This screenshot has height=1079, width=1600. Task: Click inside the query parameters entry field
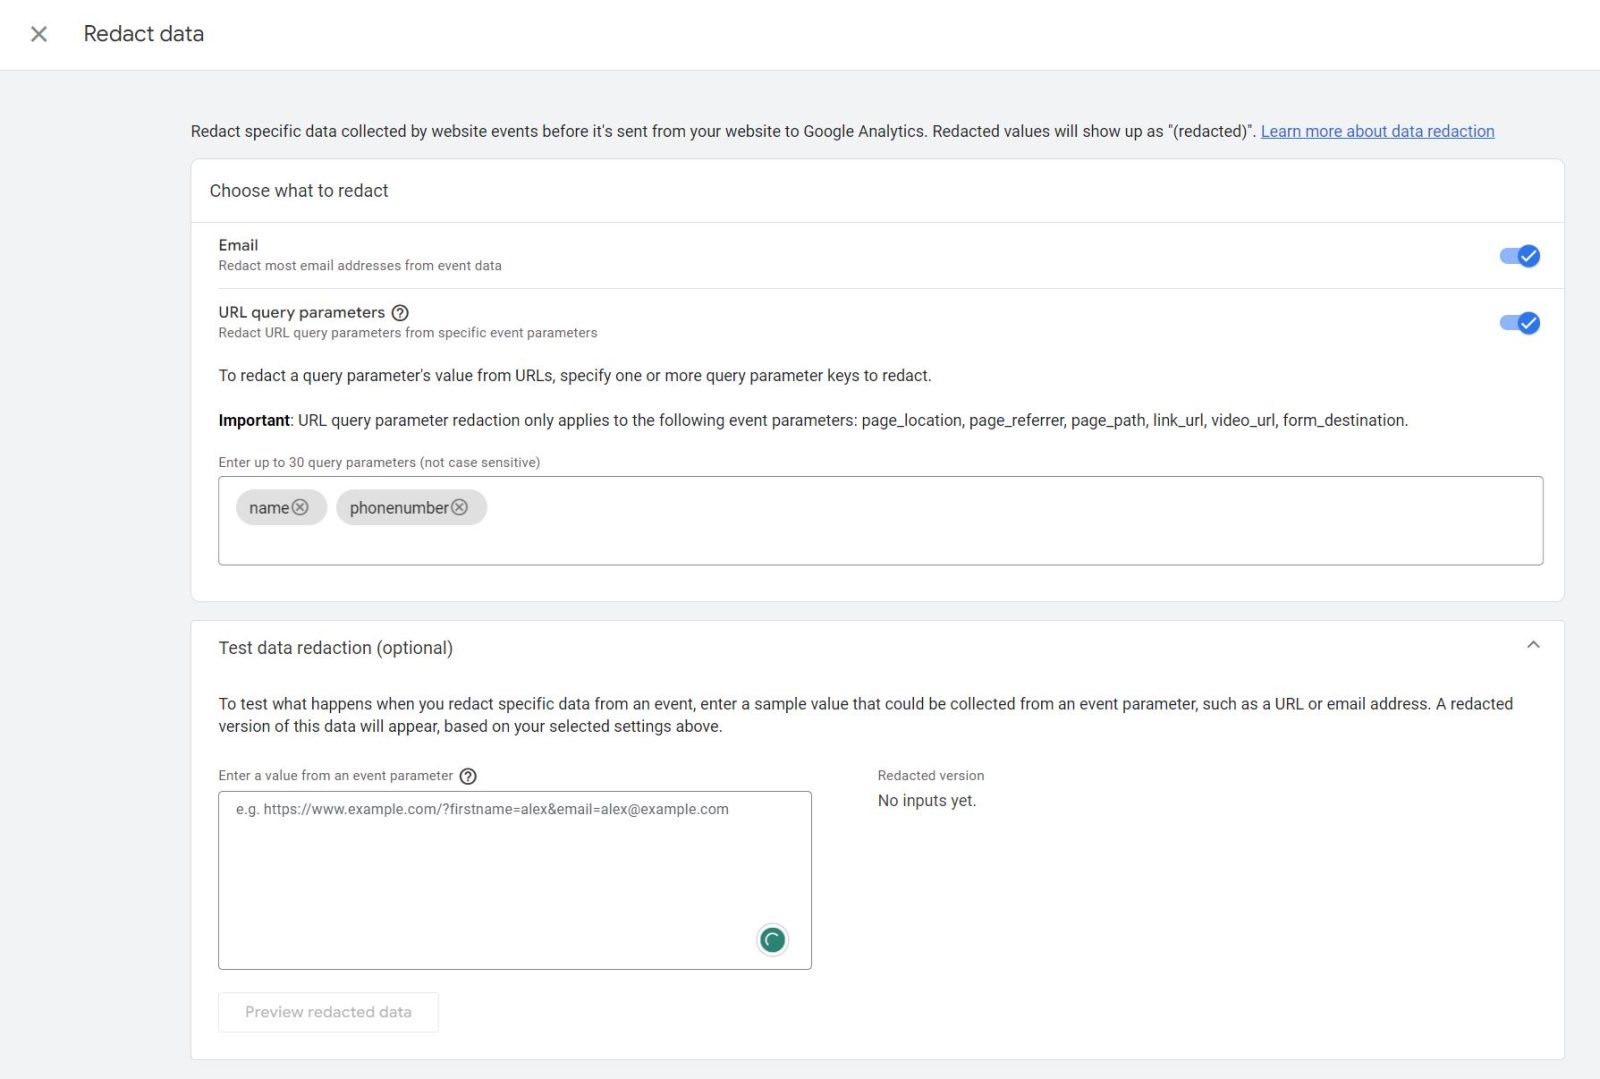pos(900,520)
